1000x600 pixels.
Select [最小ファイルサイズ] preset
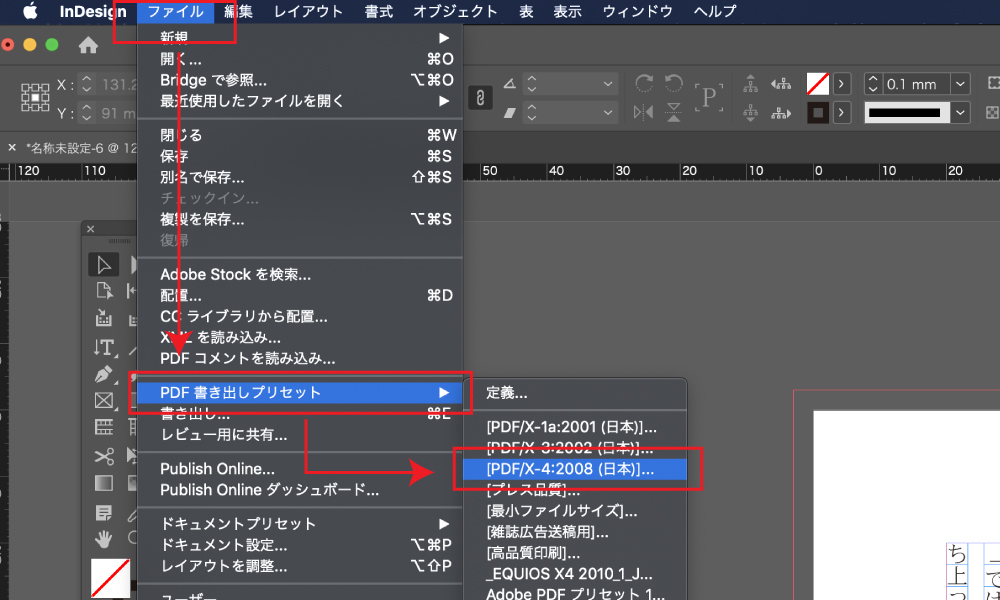[575, 511]
